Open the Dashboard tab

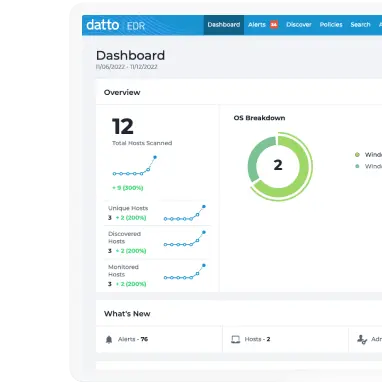point(224,25)
